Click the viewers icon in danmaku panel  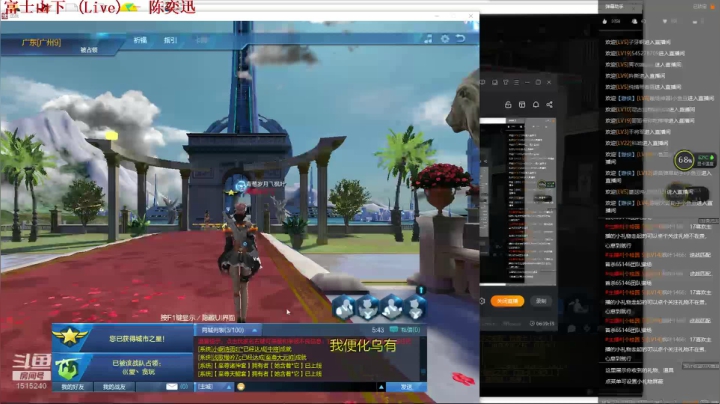[x=635, y=21]
